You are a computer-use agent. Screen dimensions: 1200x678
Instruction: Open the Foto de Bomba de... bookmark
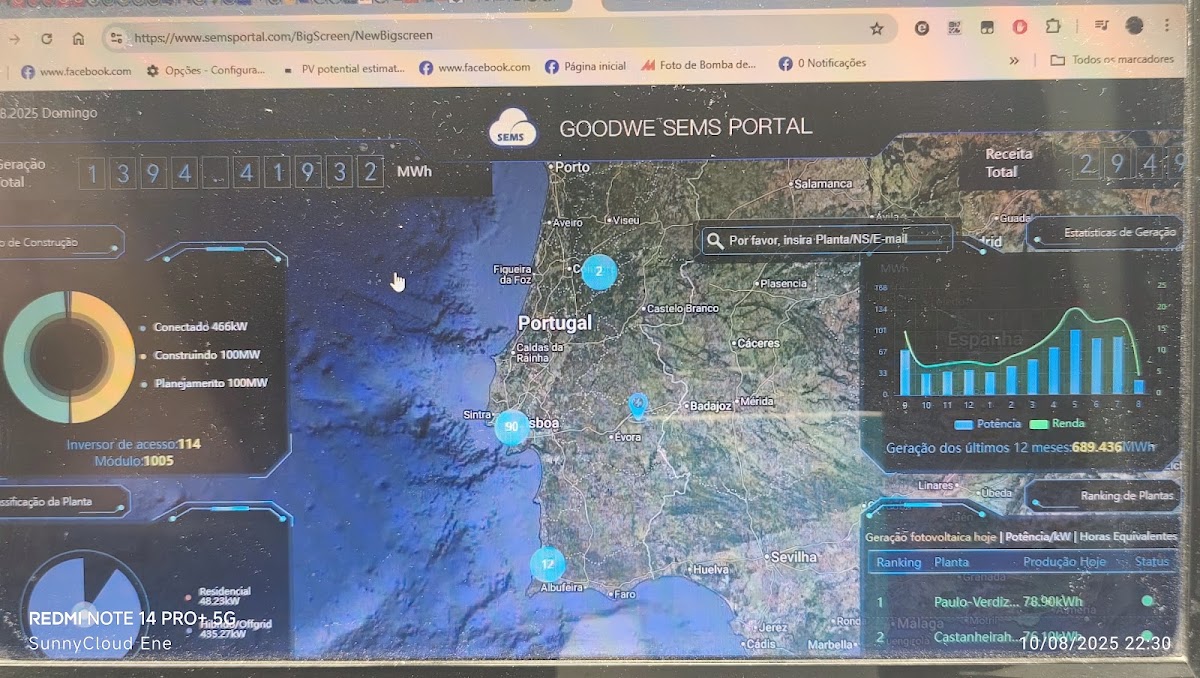point(699,65)
